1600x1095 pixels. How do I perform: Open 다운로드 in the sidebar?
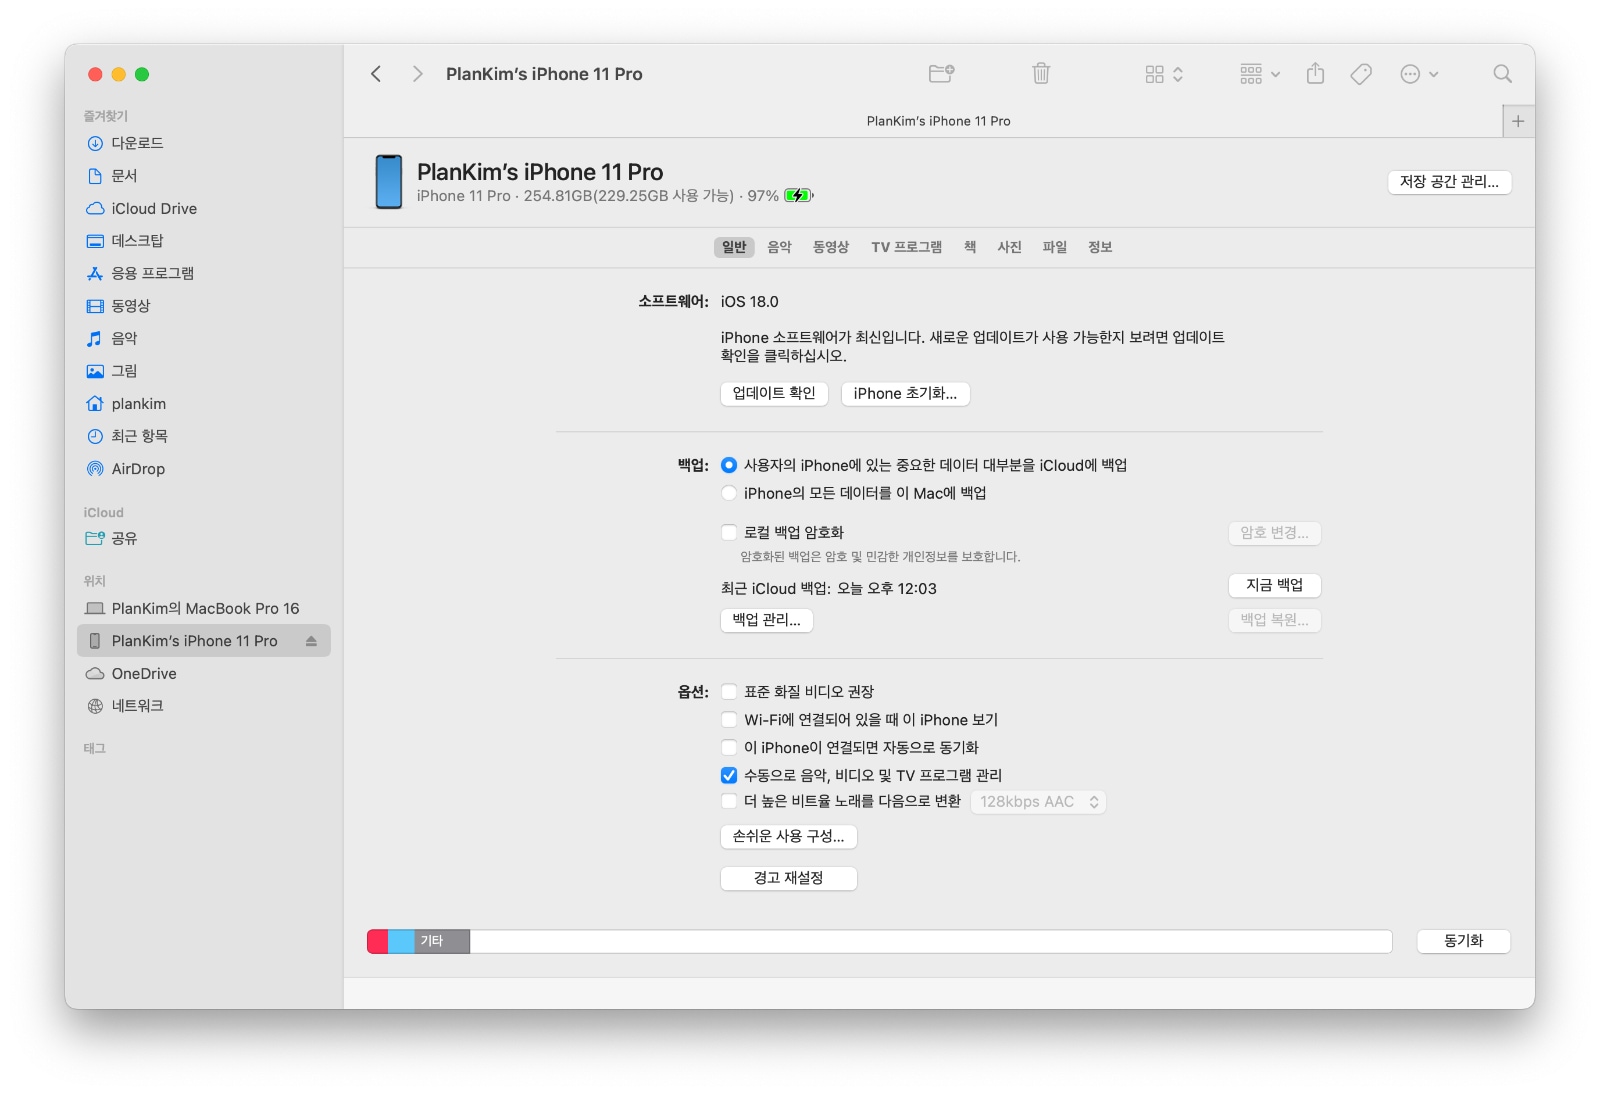point(138,143)
